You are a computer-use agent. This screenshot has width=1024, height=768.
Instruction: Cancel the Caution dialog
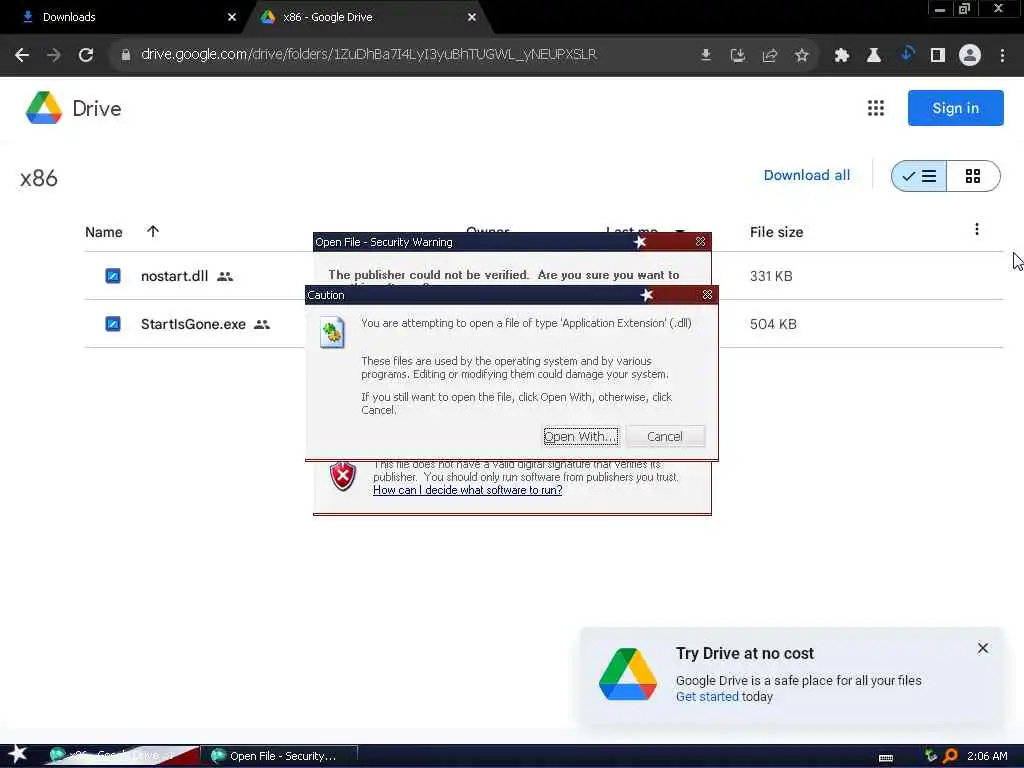pos(665,436)
